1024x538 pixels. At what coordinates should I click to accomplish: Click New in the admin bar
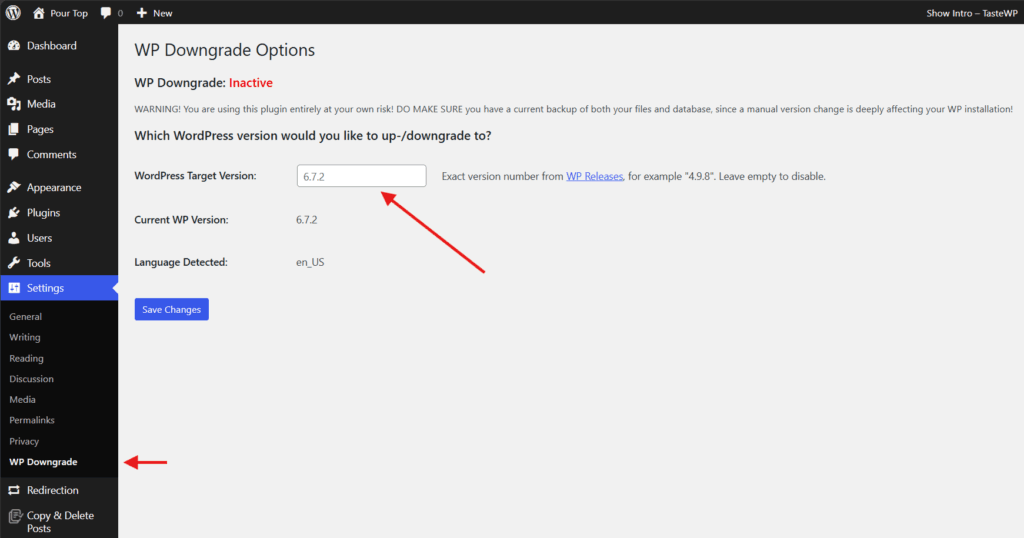coord(163,13)
